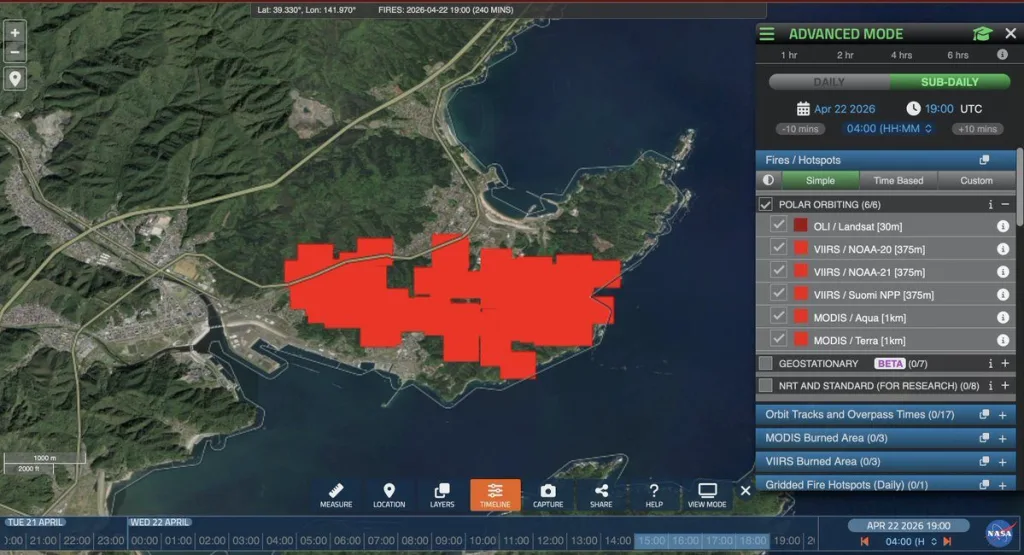1024x555 pixels.
Task: Expand the MODIS Burned Area section
Action: click(1002, 438)
